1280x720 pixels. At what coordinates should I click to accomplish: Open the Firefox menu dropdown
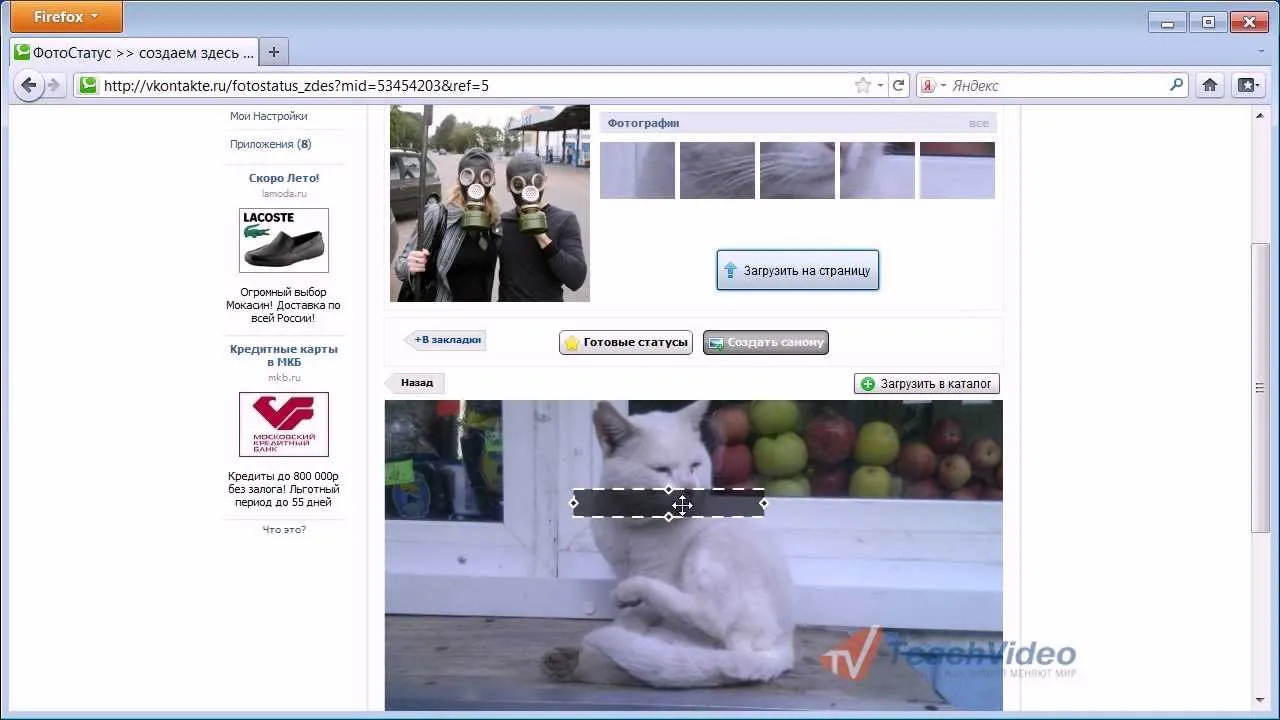66,16
